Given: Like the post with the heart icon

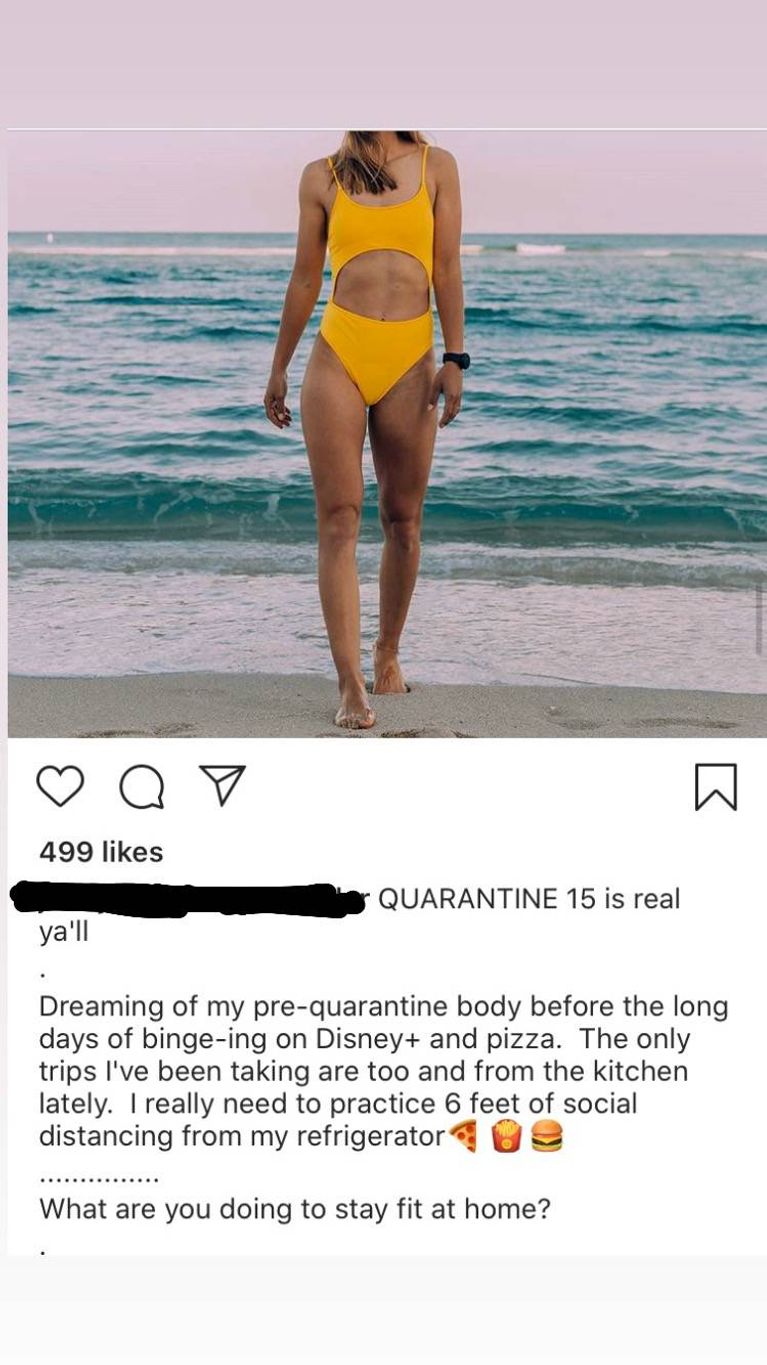Looking at the screenshot, I should [x=60, y=786].
